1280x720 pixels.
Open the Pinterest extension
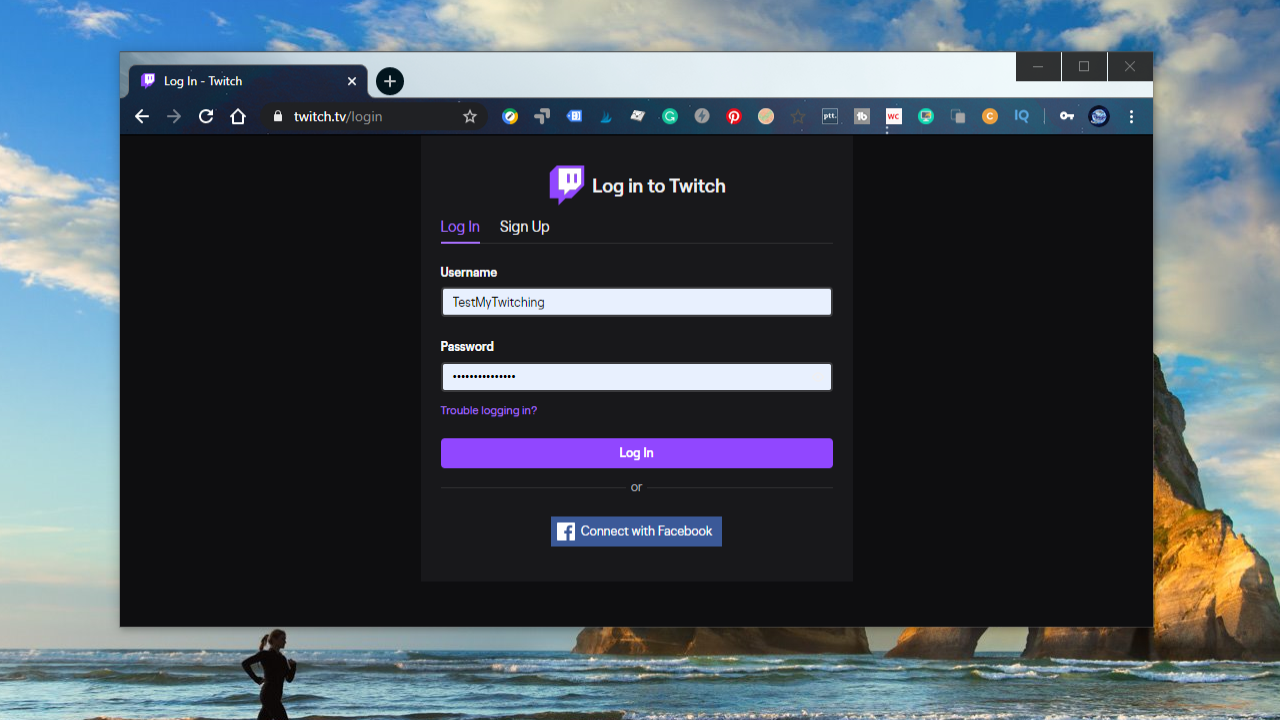click(734, 116)
